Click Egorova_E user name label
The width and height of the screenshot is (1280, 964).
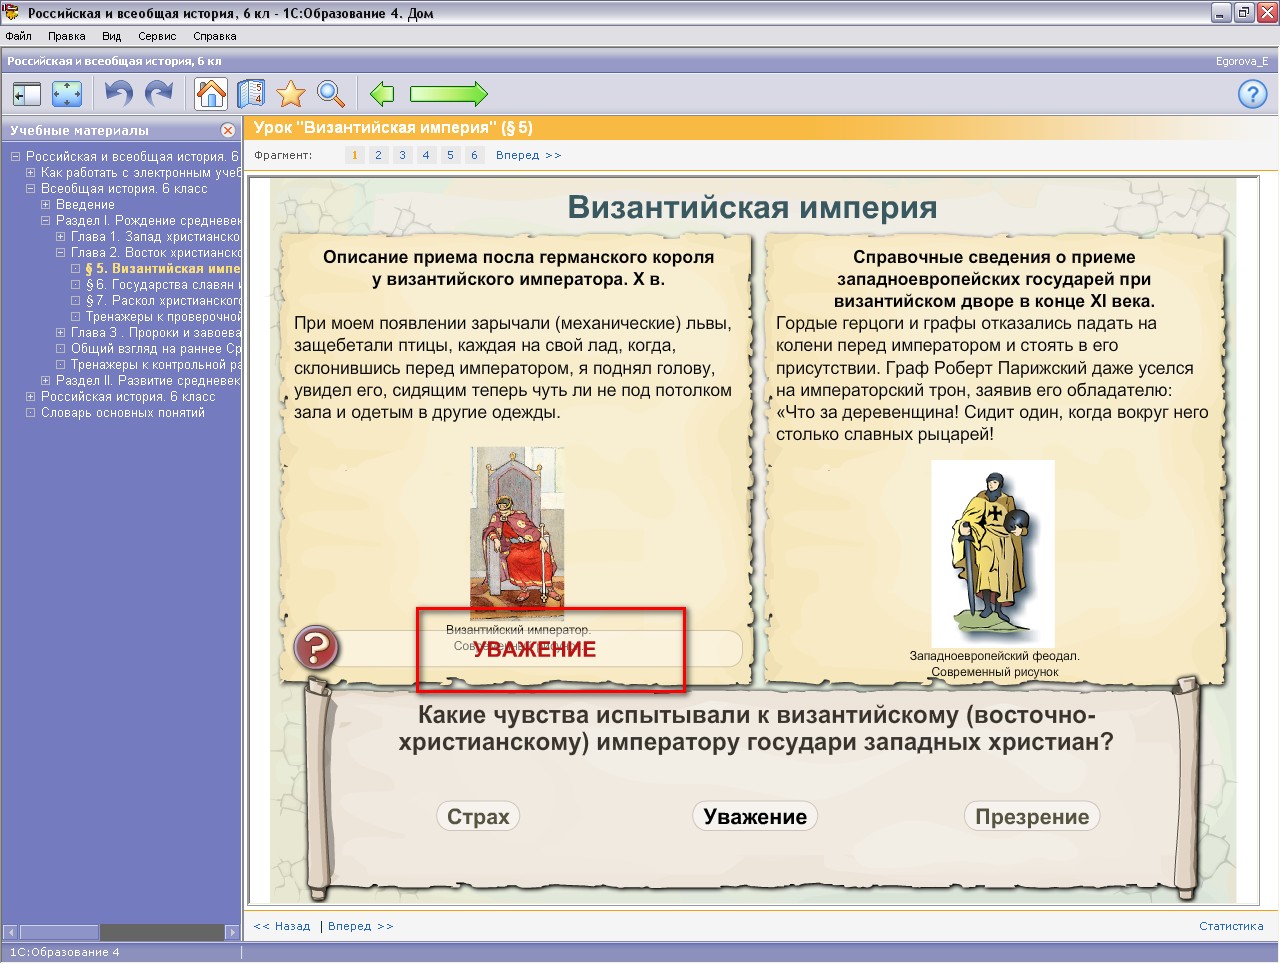point(1241,61)
